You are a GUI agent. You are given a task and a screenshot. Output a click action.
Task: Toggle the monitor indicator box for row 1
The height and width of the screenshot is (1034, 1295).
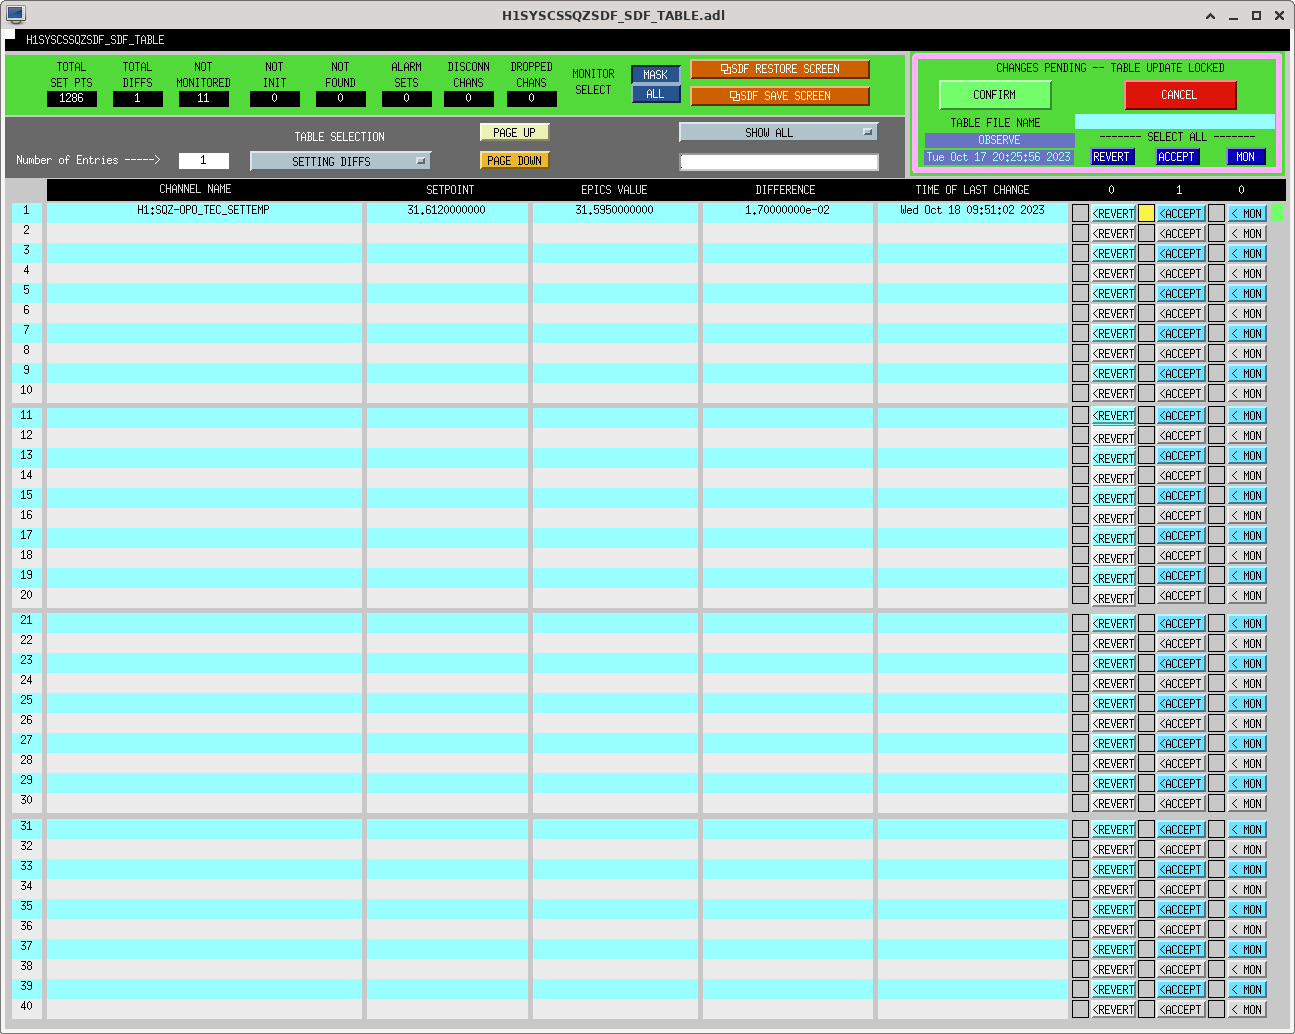pos(1216,213)
